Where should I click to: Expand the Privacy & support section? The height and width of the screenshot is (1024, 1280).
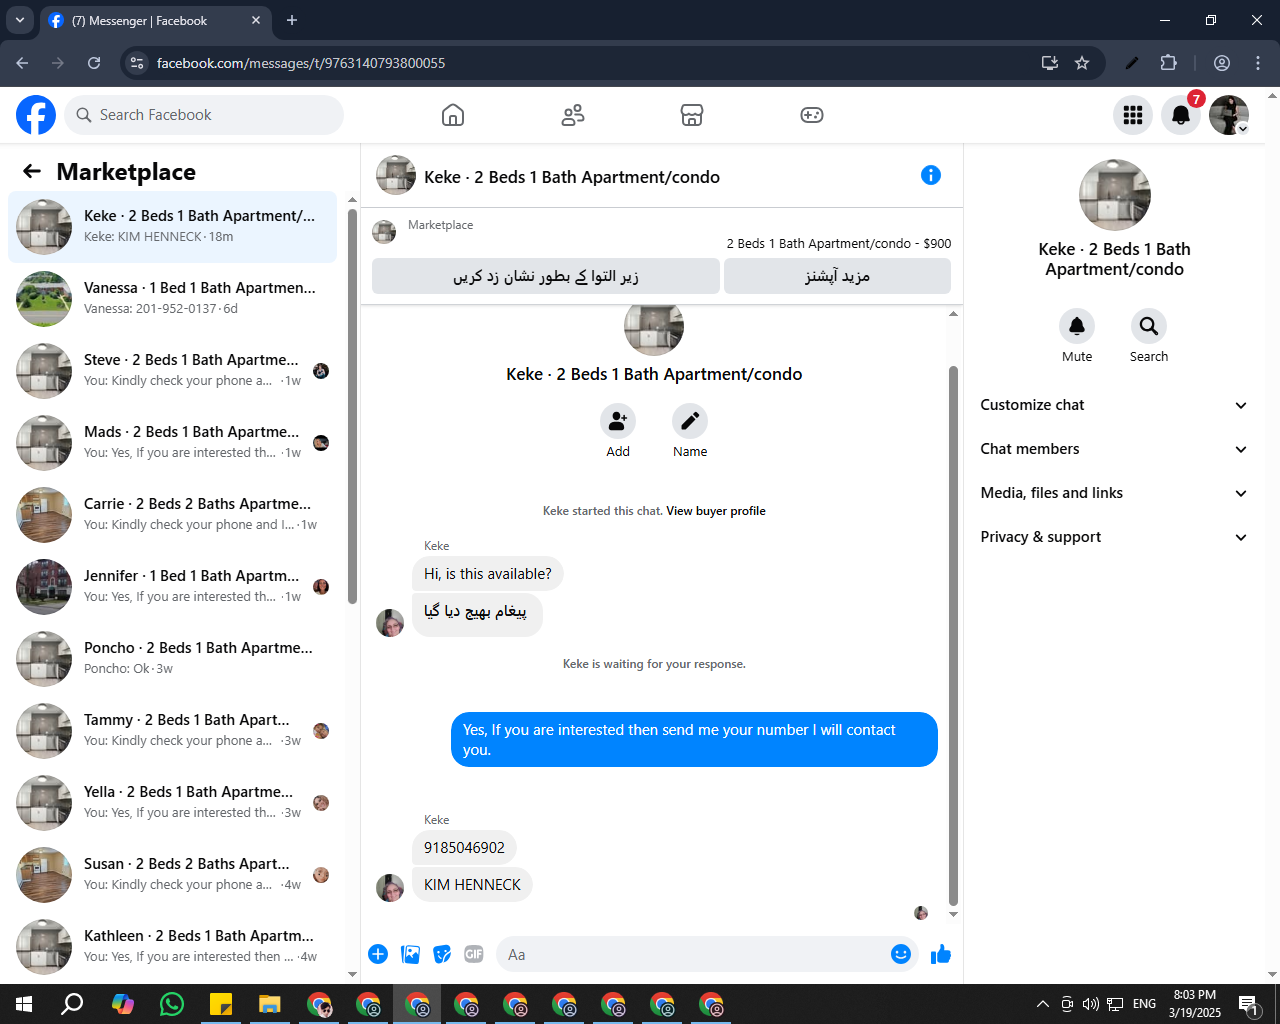pyautogui.click(x=1114, y=537)
